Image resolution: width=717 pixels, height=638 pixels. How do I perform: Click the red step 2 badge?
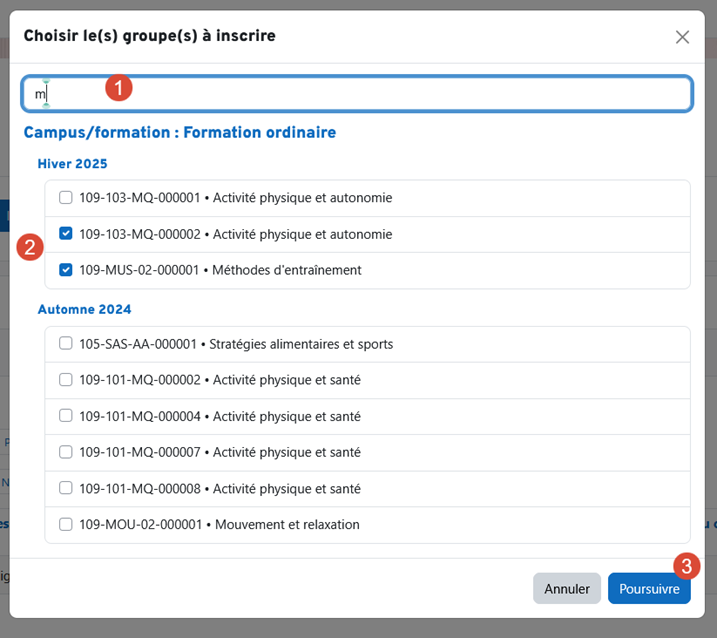(31, 247)
